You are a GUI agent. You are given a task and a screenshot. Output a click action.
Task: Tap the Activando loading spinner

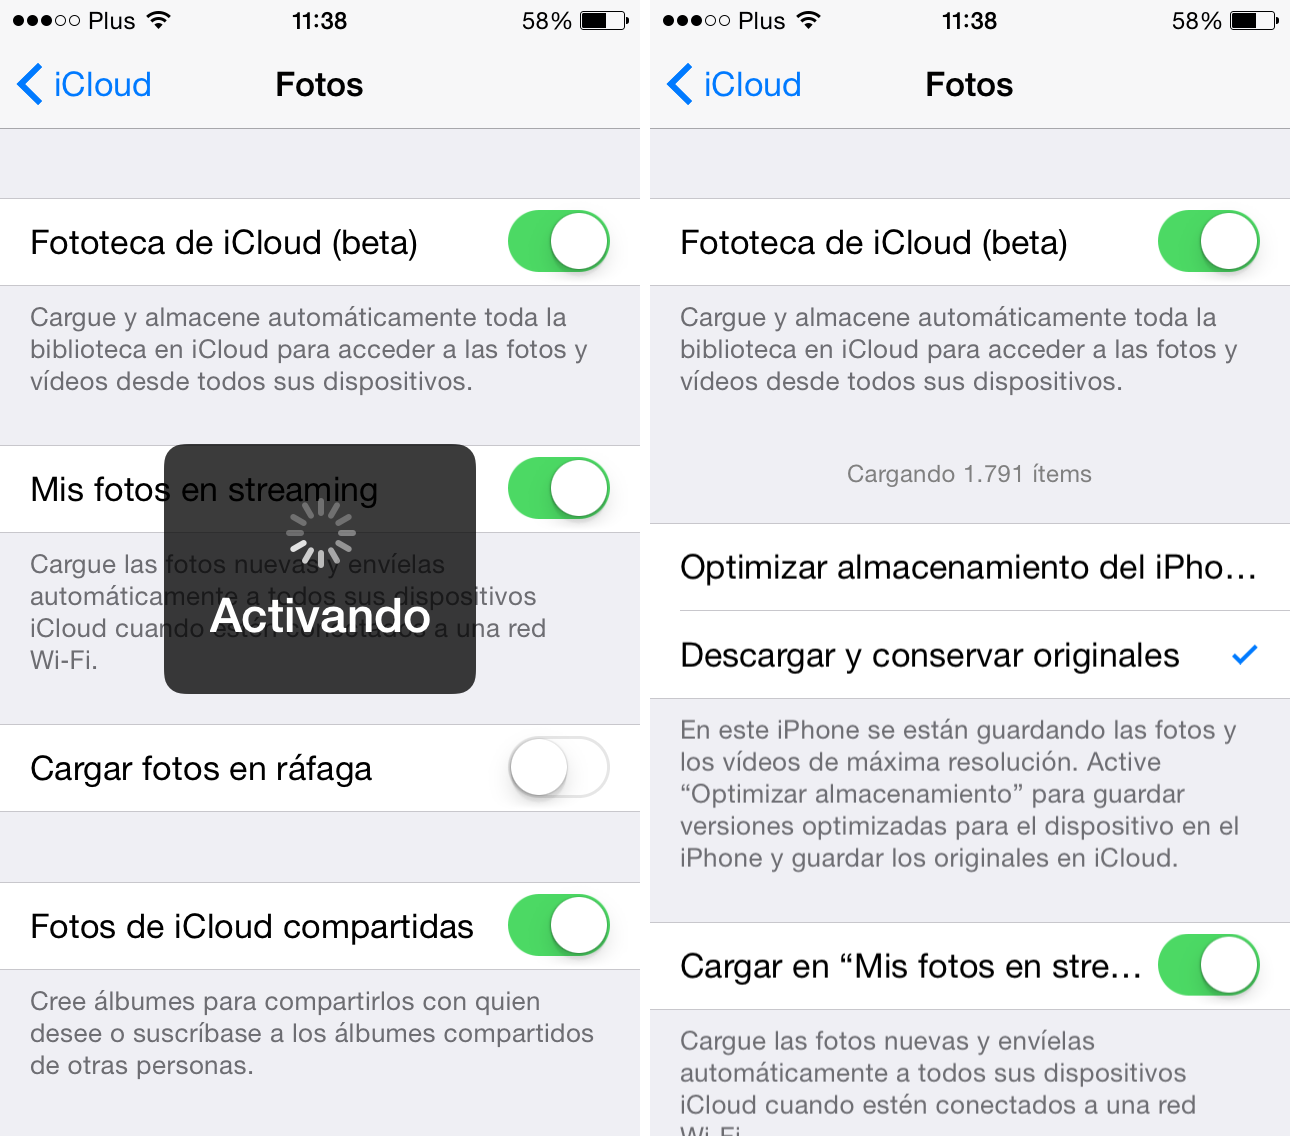321,533
